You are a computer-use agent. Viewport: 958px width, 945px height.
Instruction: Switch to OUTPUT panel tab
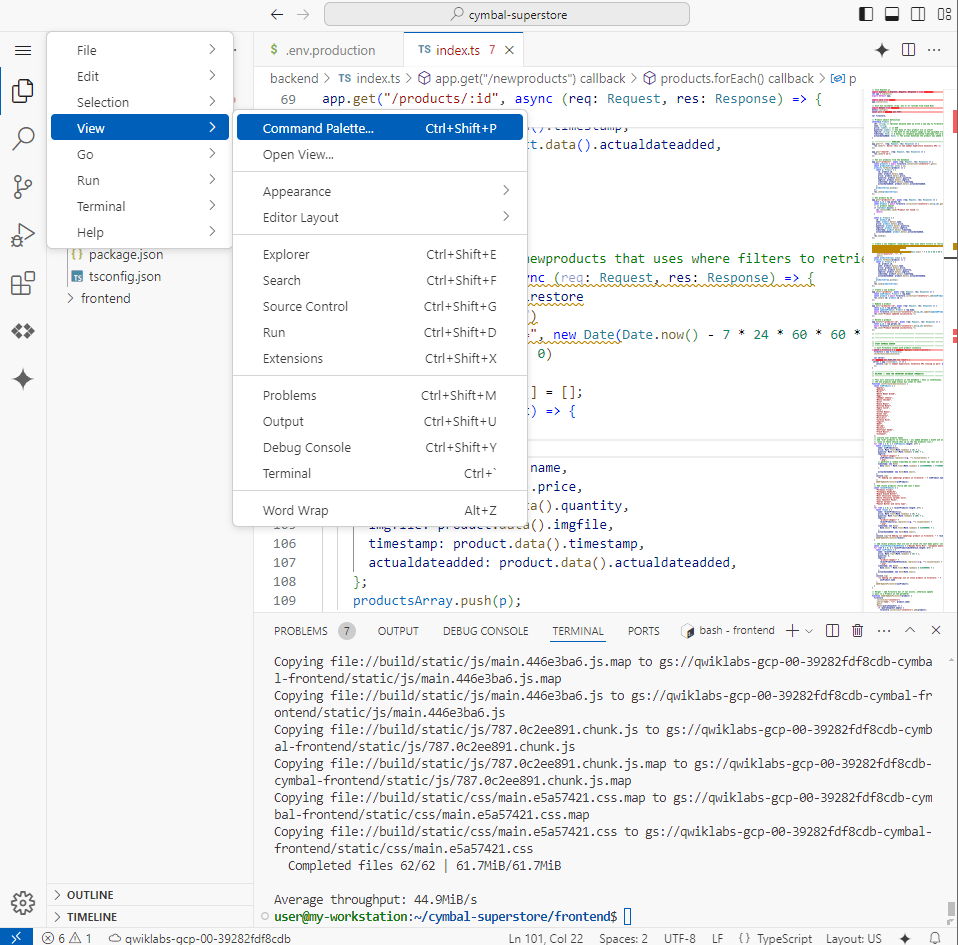click(x=398, y=631)
